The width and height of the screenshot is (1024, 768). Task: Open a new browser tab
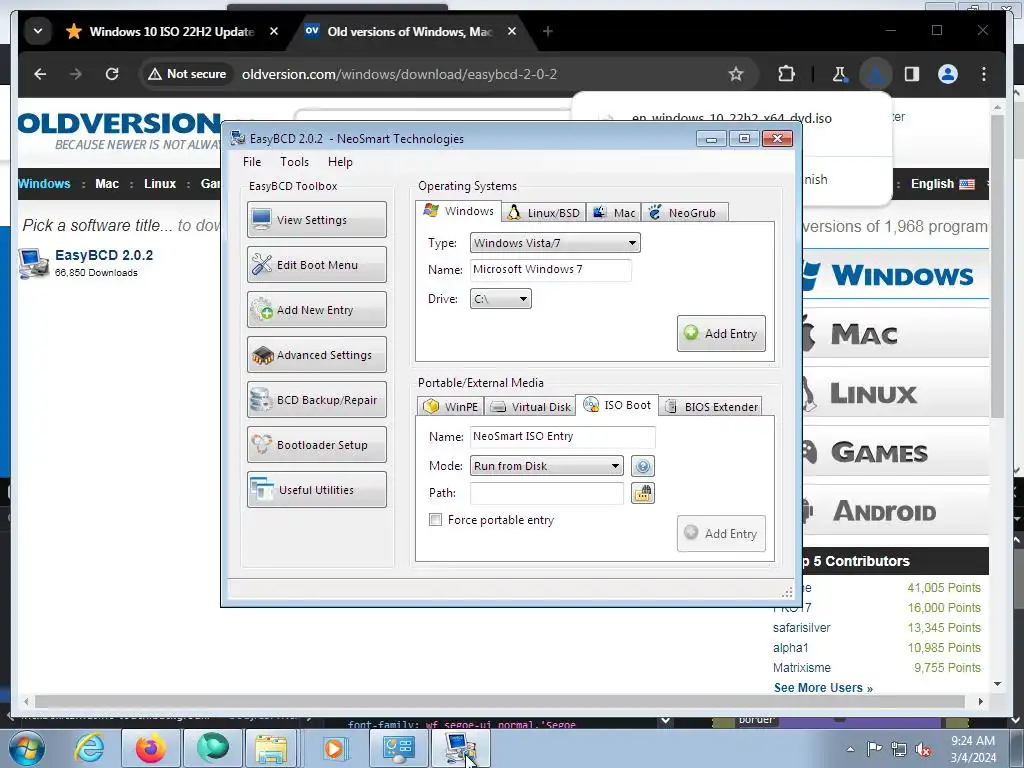(547, 31)
